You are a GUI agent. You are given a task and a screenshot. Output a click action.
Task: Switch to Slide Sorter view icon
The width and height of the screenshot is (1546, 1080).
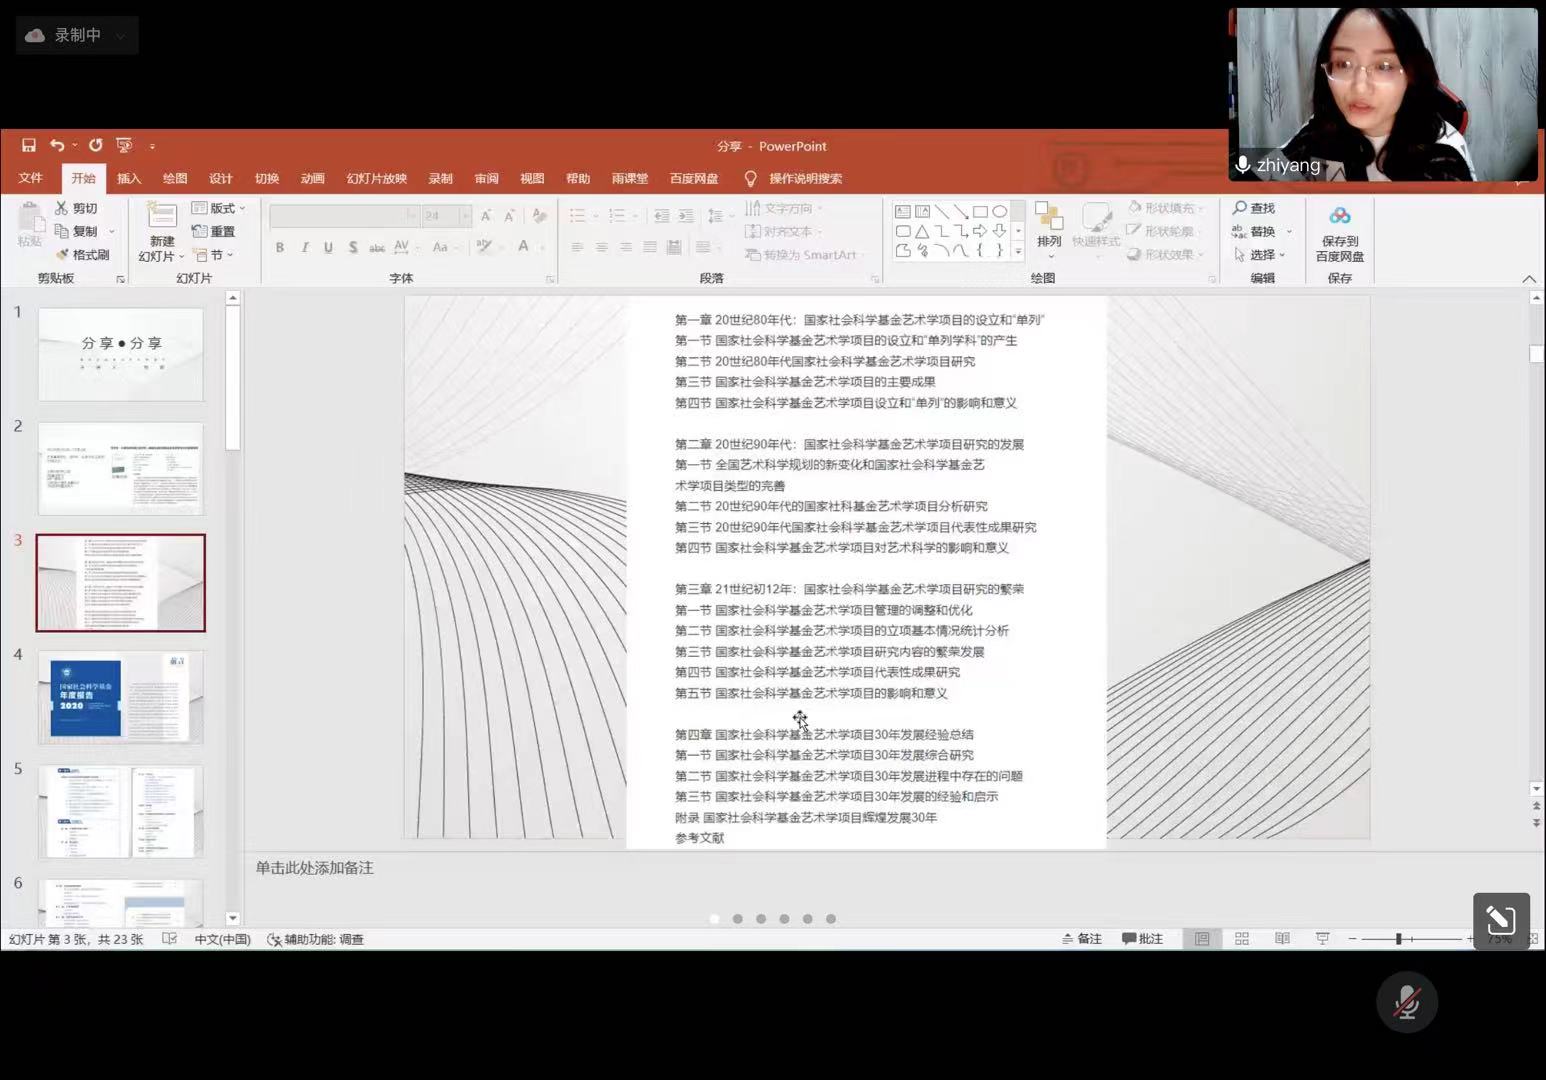[1242, 939]
